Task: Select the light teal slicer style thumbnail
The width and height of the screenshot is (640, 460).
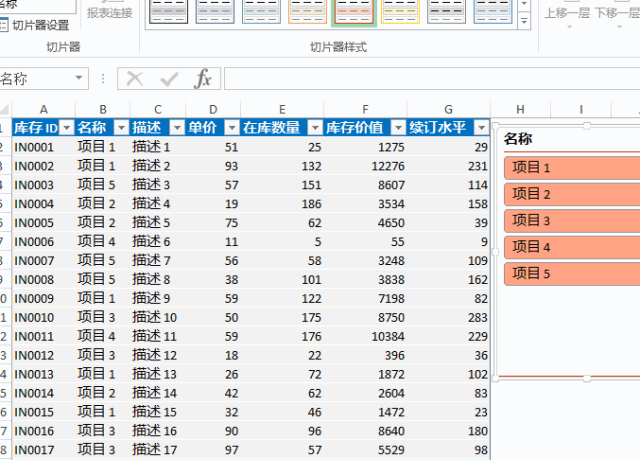Action: pyautogui.click(x=261, y=11)
